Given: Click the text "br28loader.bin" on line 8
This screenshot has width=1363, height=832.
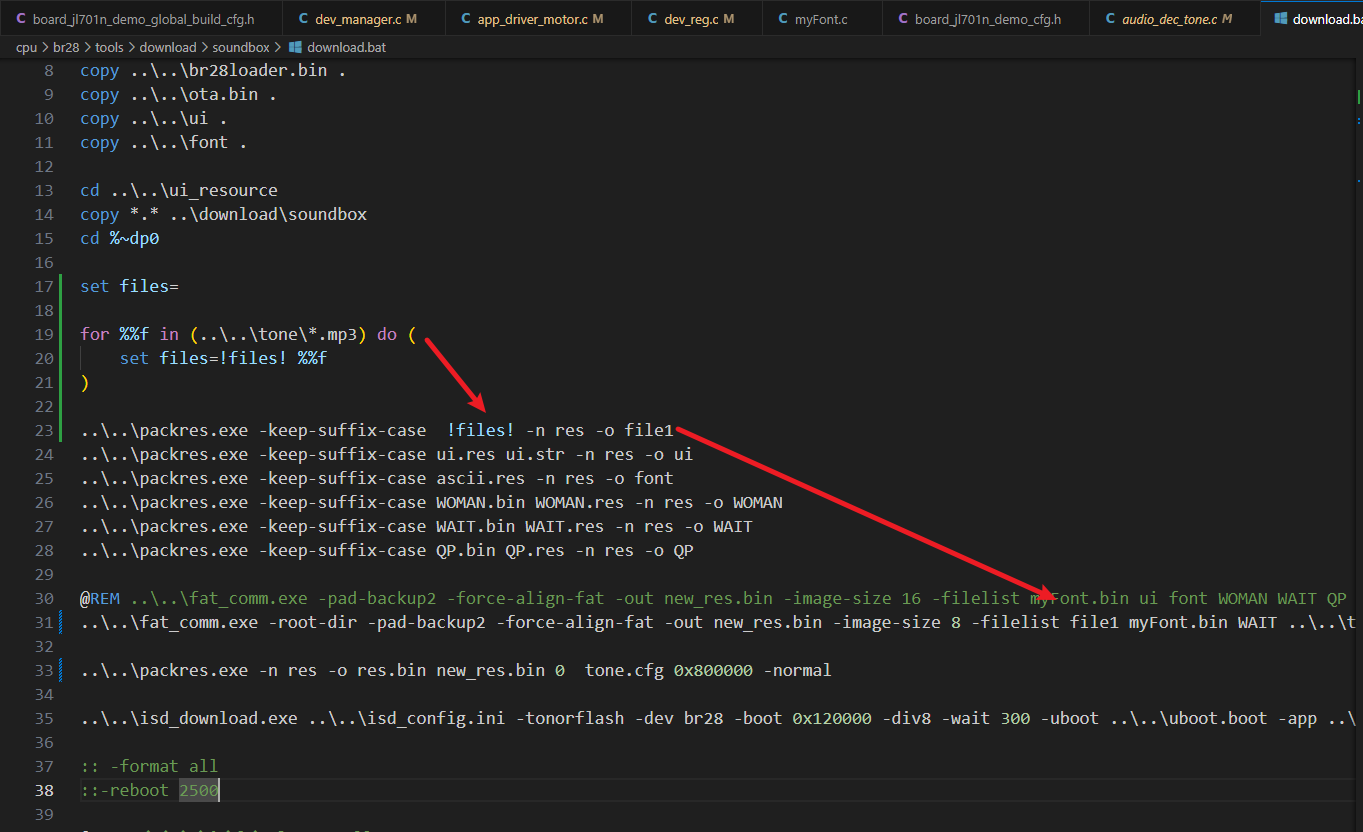Looking at the screenshot, I should click(257, 70).
